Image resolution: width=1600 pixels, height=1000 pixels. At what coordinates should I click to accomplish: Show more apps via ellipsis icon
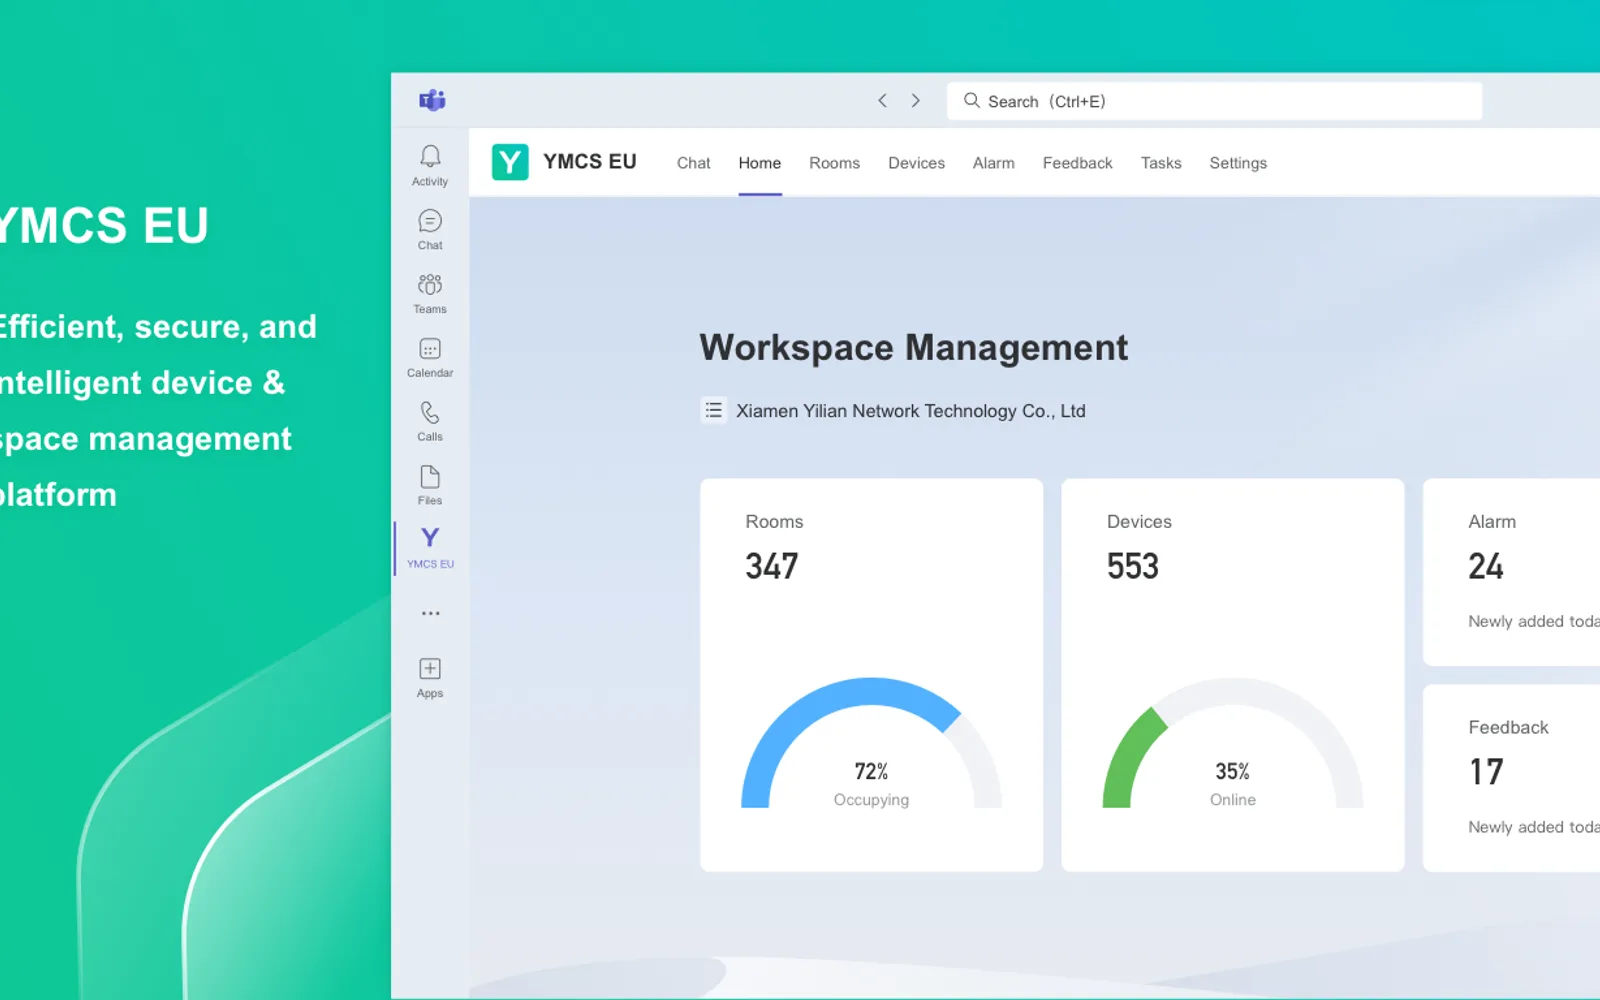click(430, 613)
